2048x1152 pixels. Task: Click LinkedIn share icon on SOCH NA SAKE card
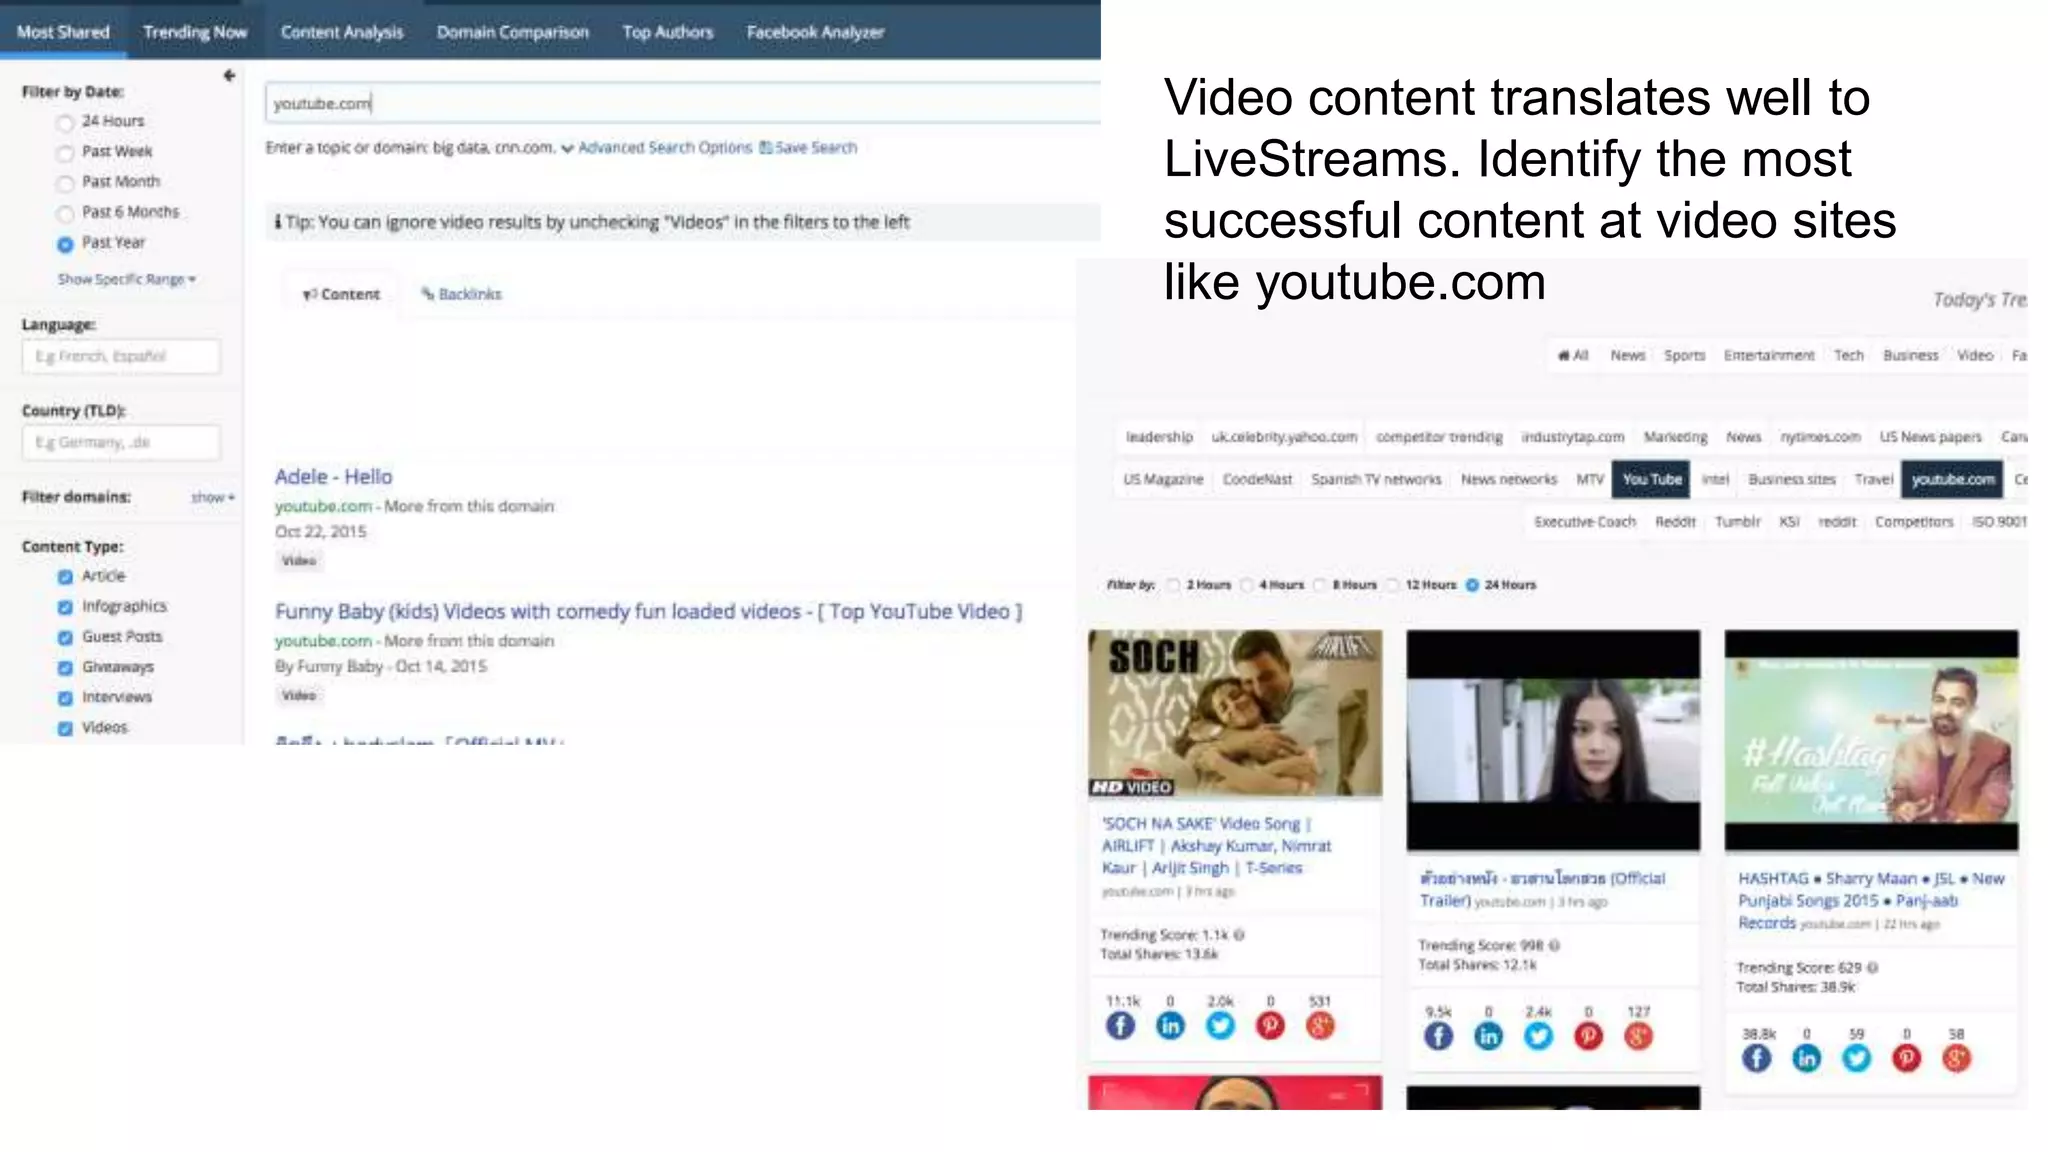pyautogui.click(x=1170, y=1025)
